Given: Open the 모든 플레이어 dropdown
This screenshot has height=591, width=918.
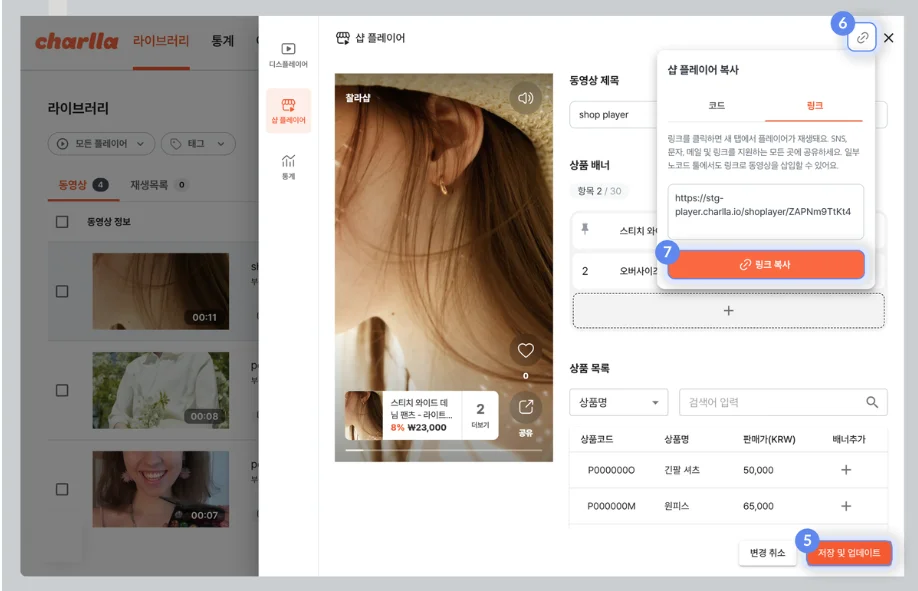Looking at the screenshot, I should tap(101, 144).
